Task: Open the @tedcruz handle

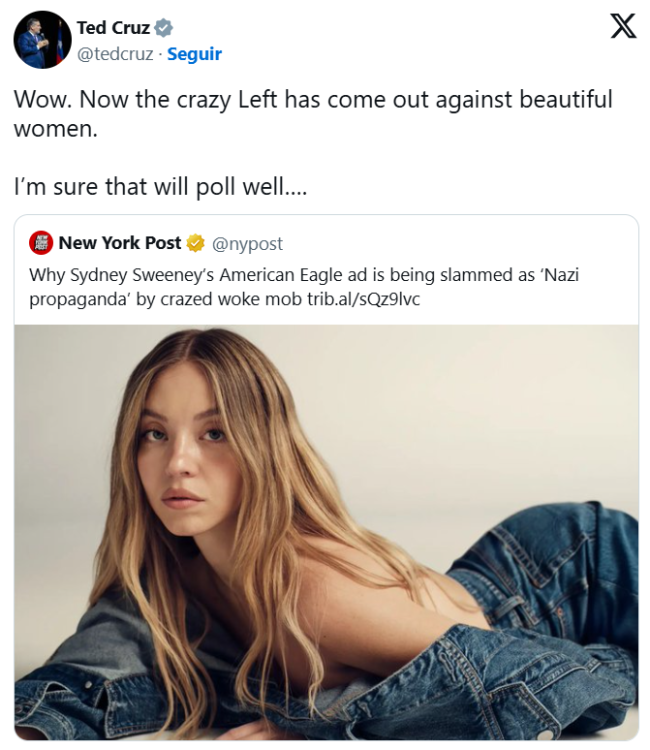Action: click(115, 54)
